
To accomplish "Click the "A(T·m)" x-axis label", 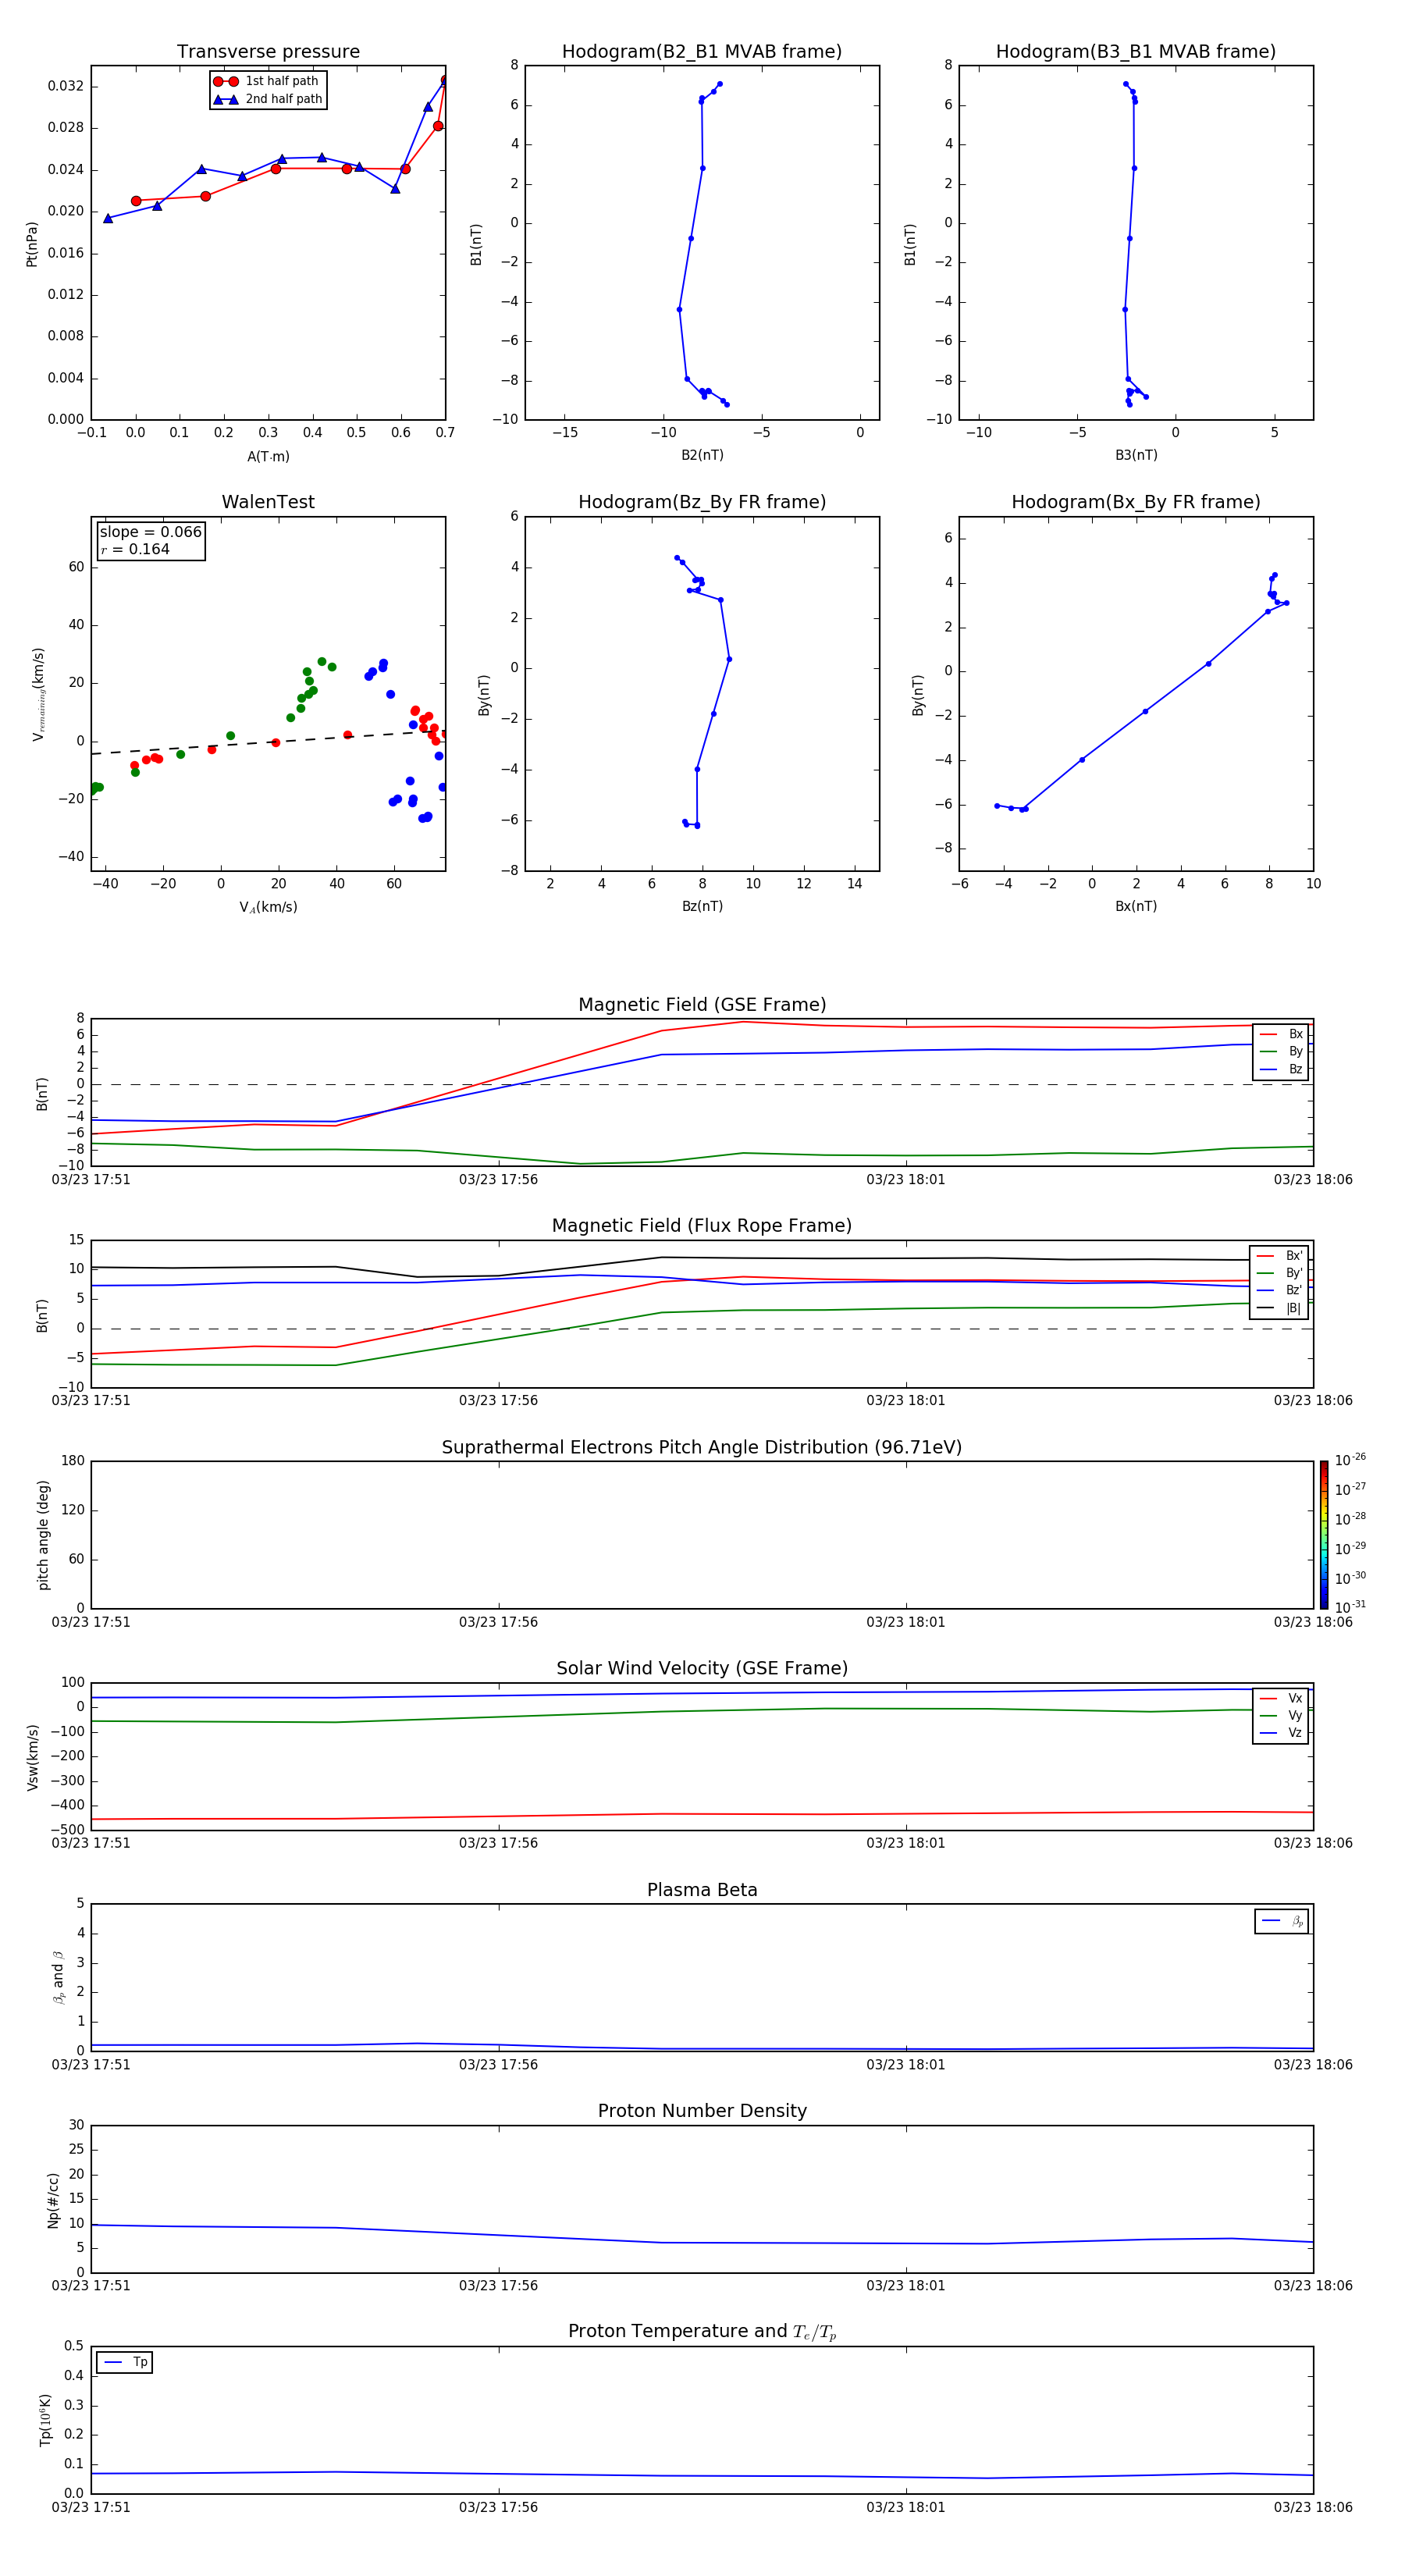I will click(x=268, y=457).
